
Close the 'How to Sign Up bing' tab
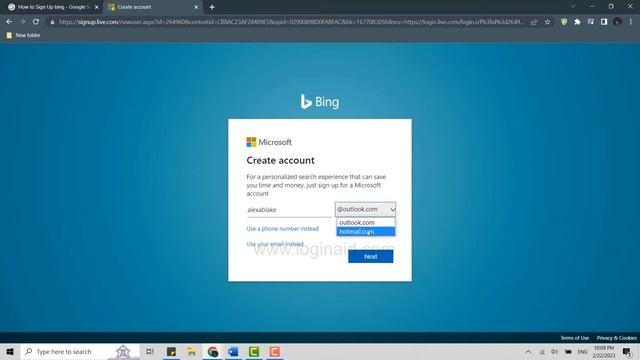(97, 7)
